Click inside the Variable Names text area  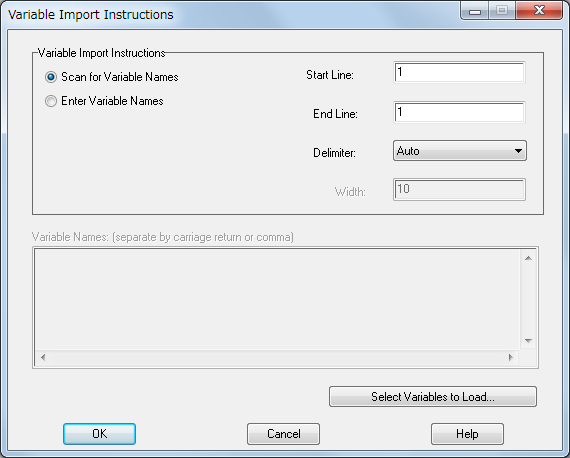point(278,300)
